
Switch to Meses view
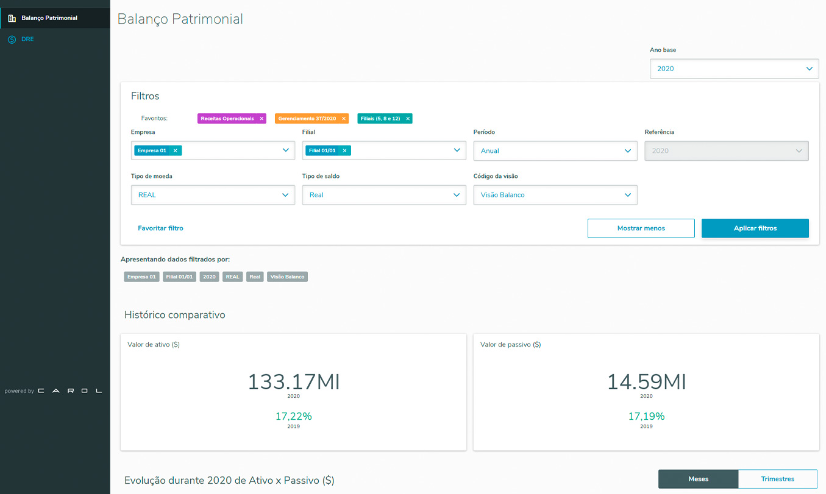coord(698,479)
